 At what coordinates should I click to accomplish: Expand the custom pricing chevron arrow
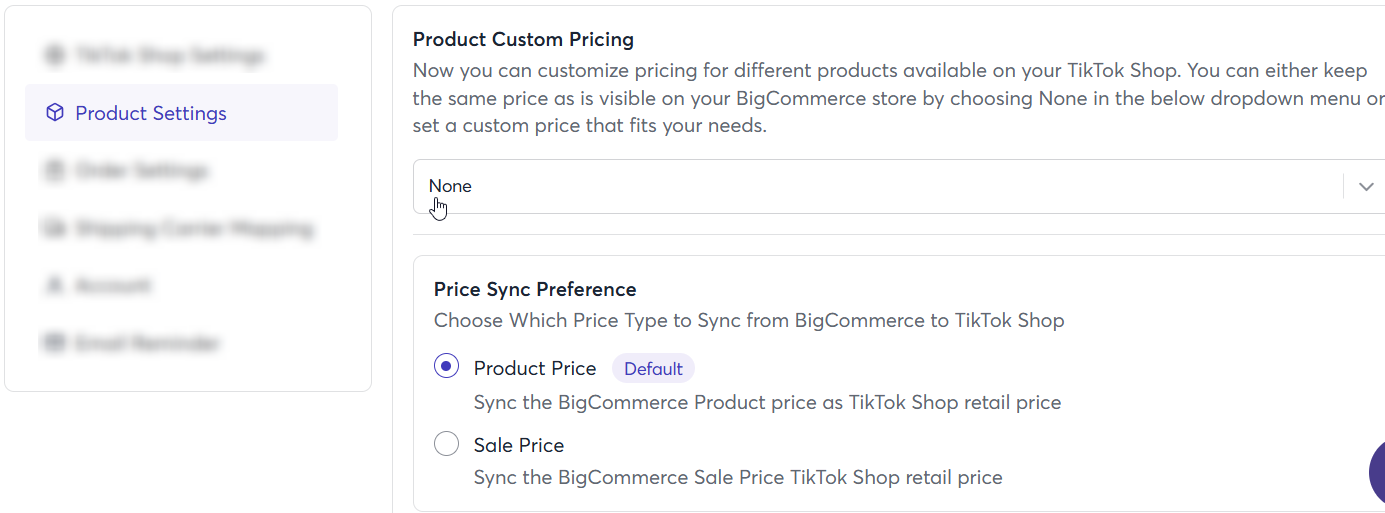coord(1366,187)
